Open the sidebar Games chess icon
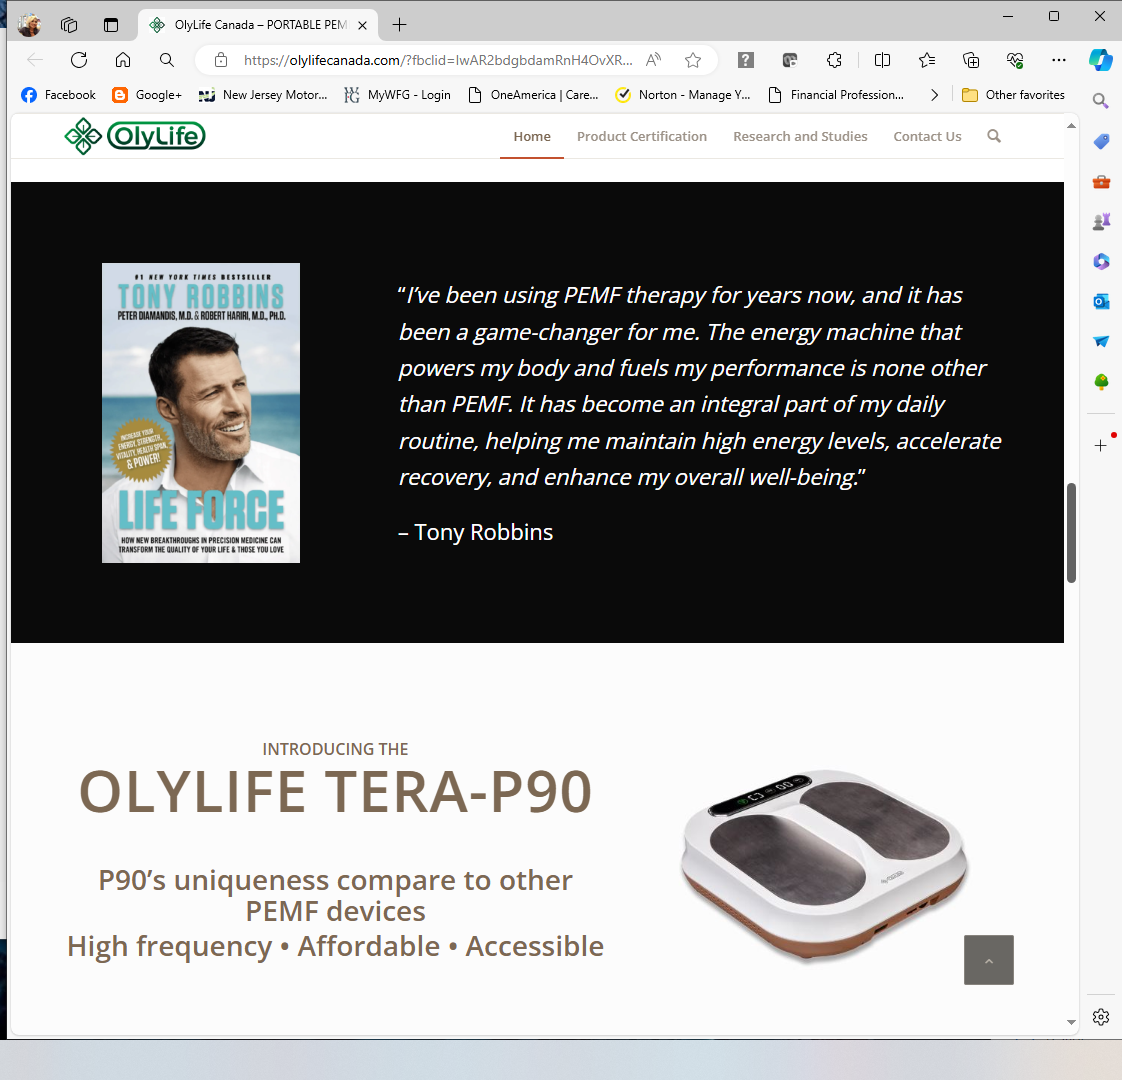 click(x=1101, y=222)
